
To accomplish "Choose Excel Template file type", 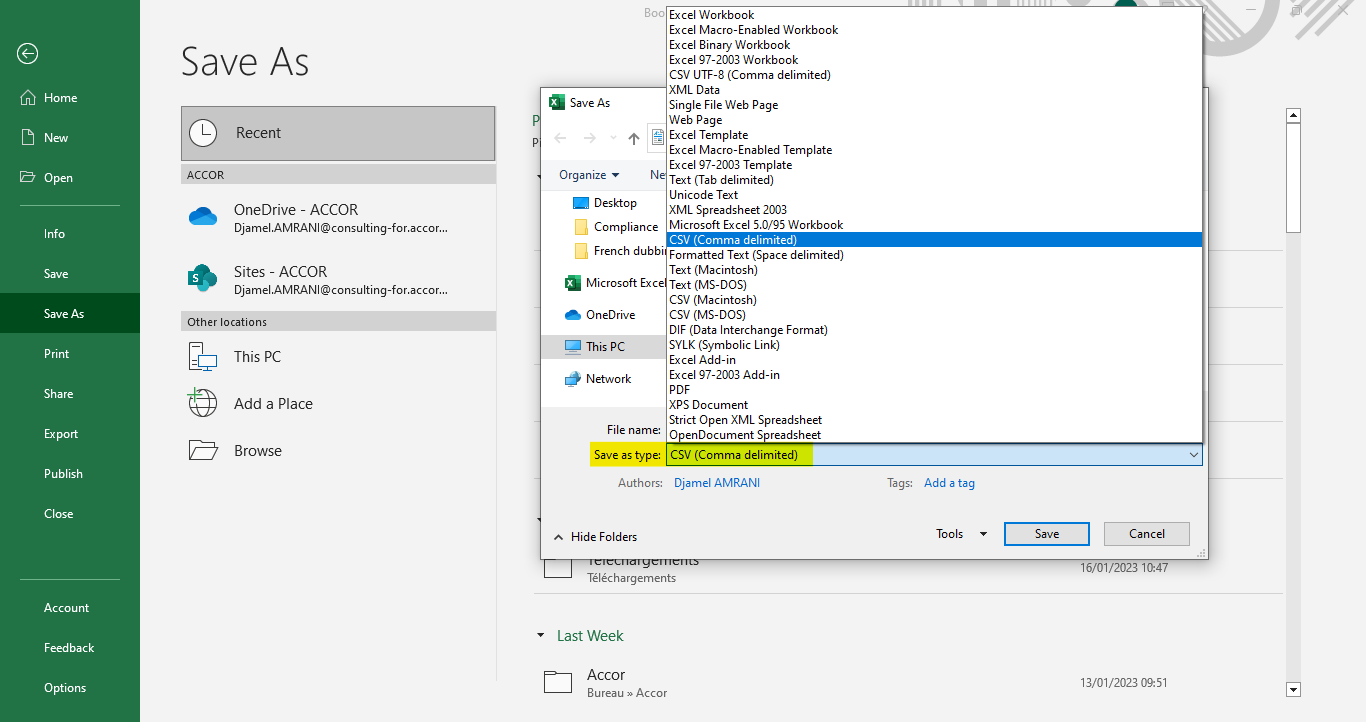I will [x=934, y=135].
